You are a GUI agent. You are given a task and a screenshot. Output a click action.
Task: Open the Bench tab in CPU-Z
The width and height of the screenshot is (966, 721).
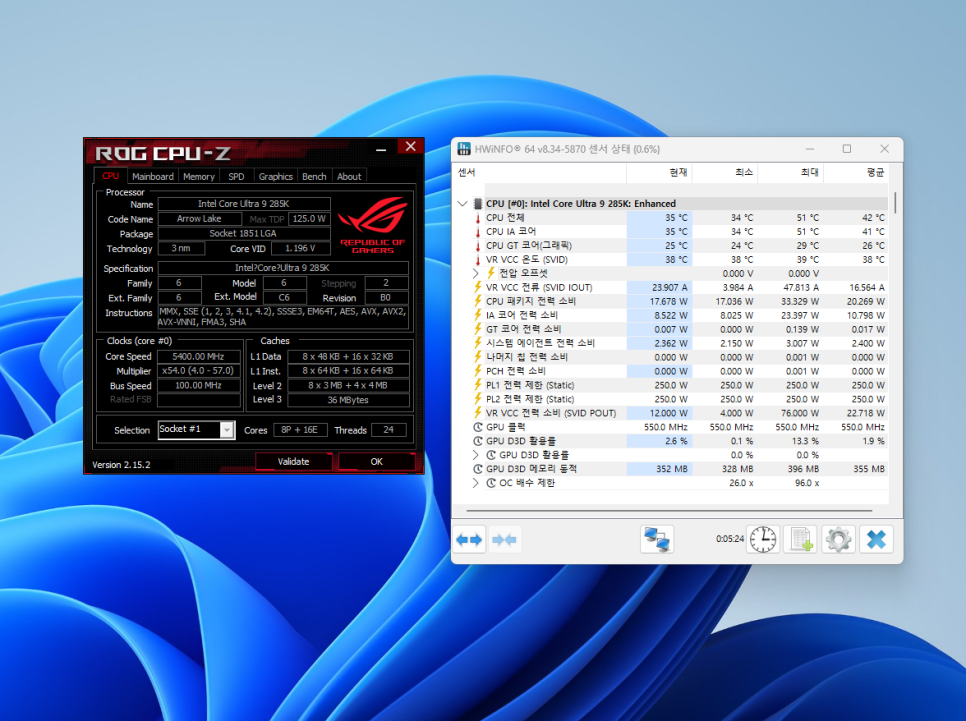pyautogui.click(x=314, y=176)
